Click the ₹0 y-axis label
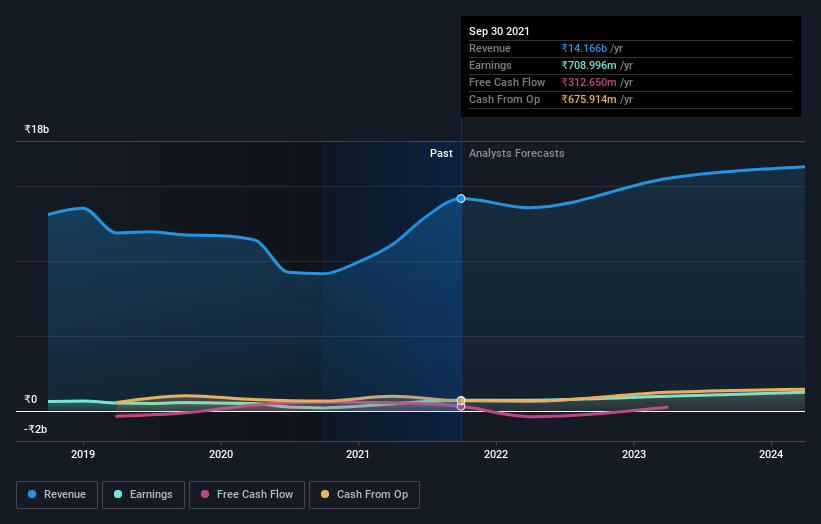Viewport: 821px width, 524px height. coord(31,399)
